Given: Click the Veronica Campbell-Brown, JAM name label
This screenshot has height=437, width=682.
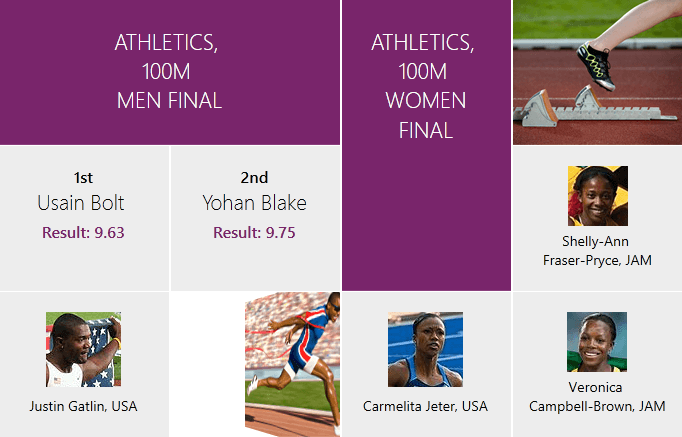Looking at the screenshot, I should 597,397.
